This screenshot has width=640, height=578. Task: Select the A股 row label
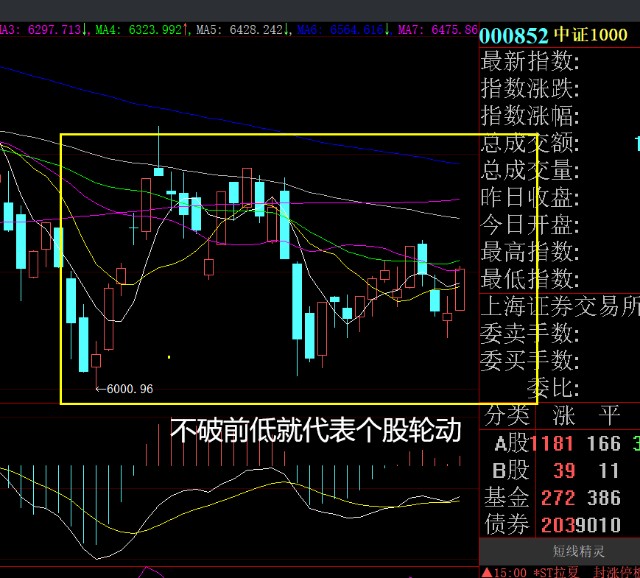[x=511, y=444]
